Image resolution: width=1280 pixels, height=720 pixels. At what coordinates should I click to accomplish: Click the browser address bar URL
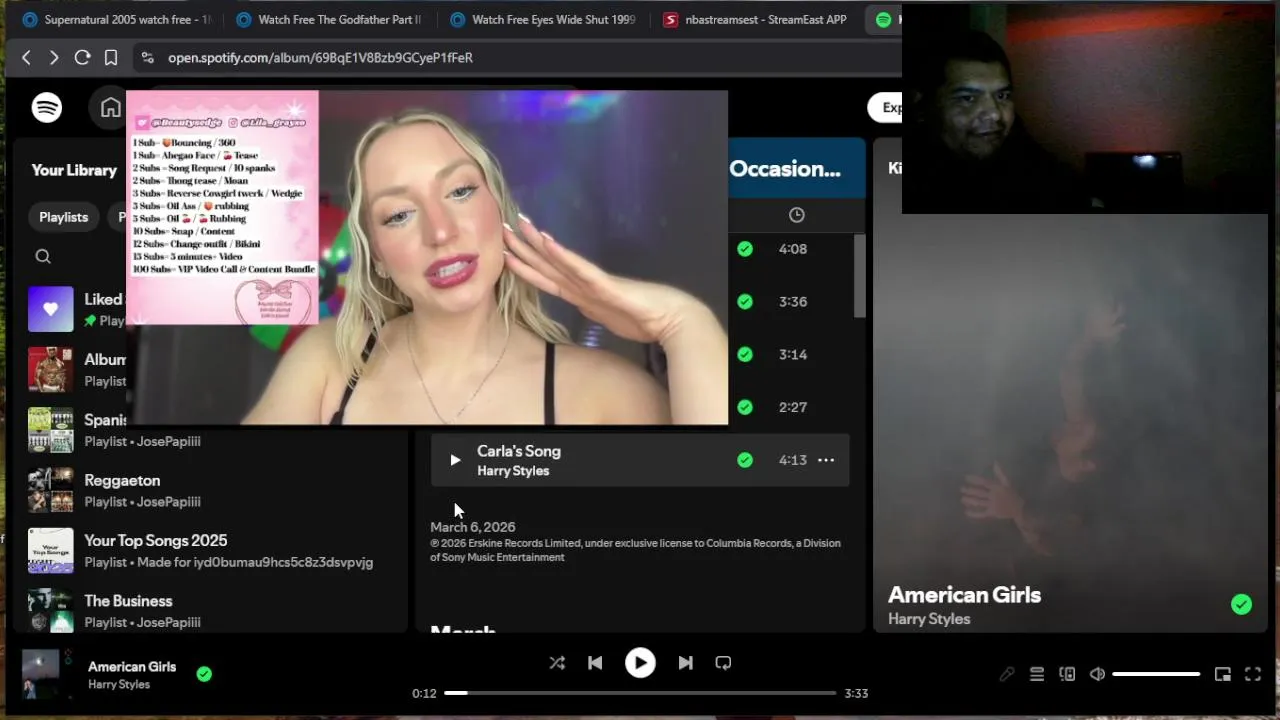[x=320, y=58]
